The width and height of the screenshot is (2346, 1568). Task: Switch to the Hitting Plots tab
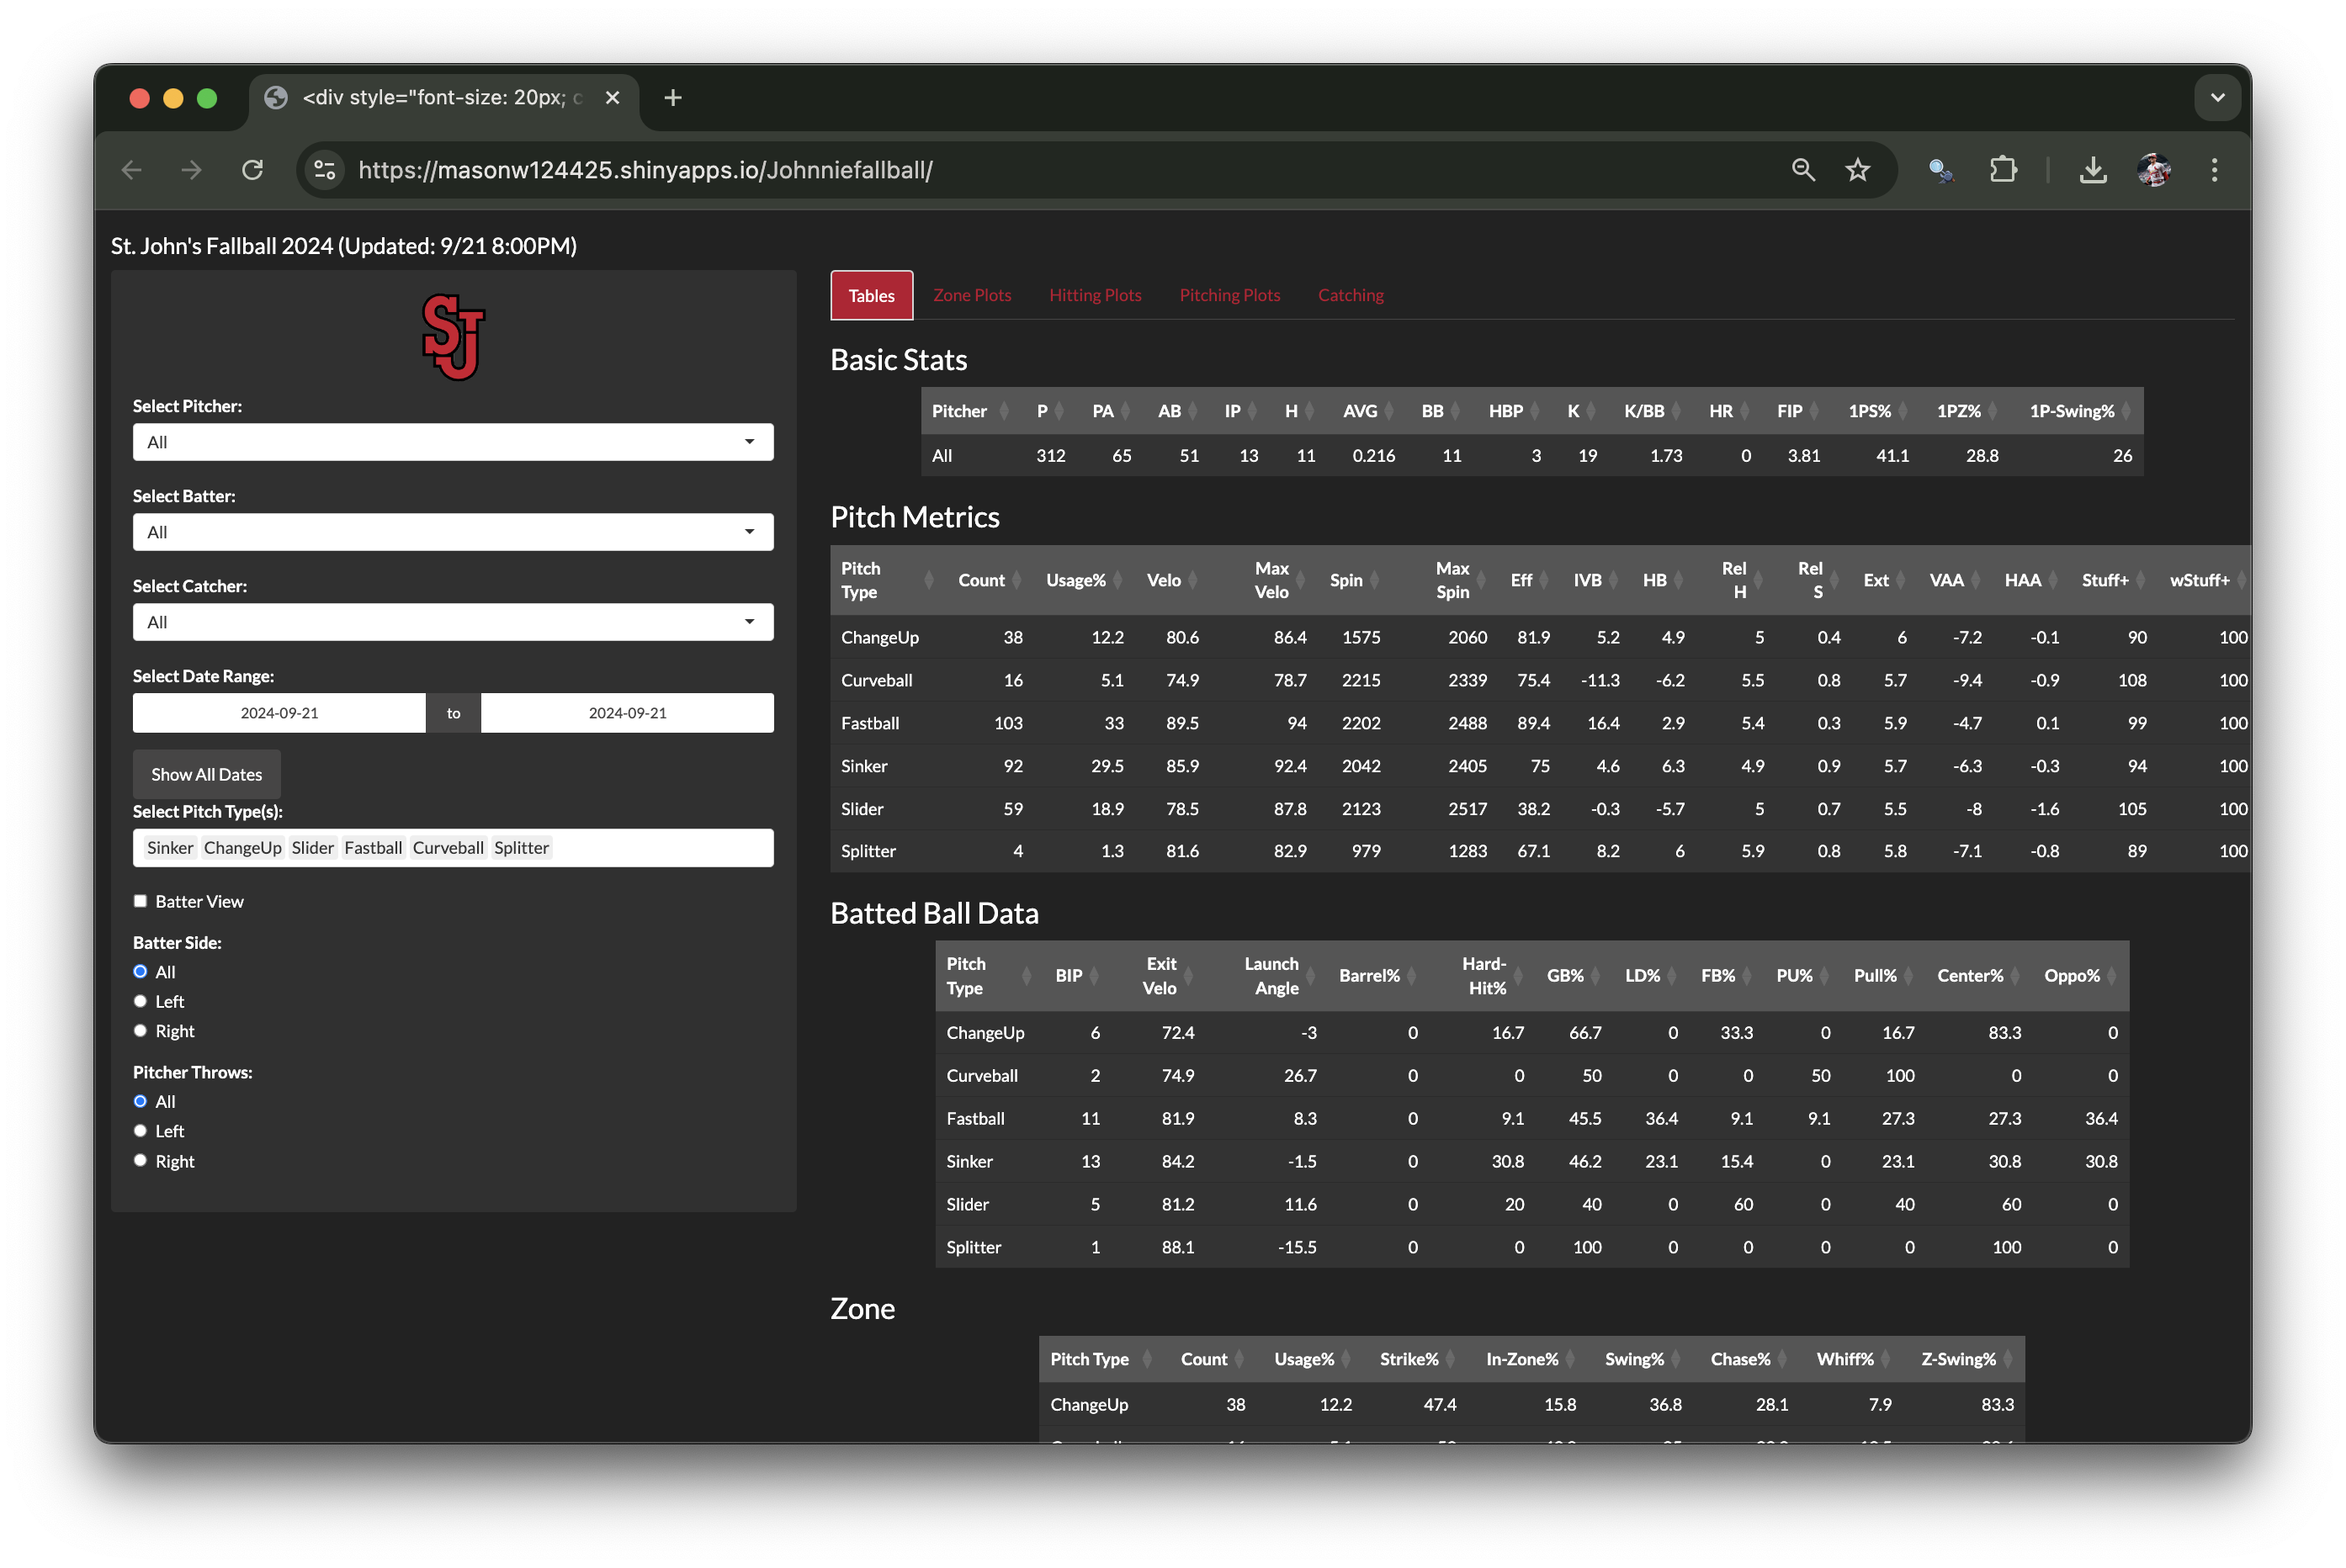pos(1095,295)
